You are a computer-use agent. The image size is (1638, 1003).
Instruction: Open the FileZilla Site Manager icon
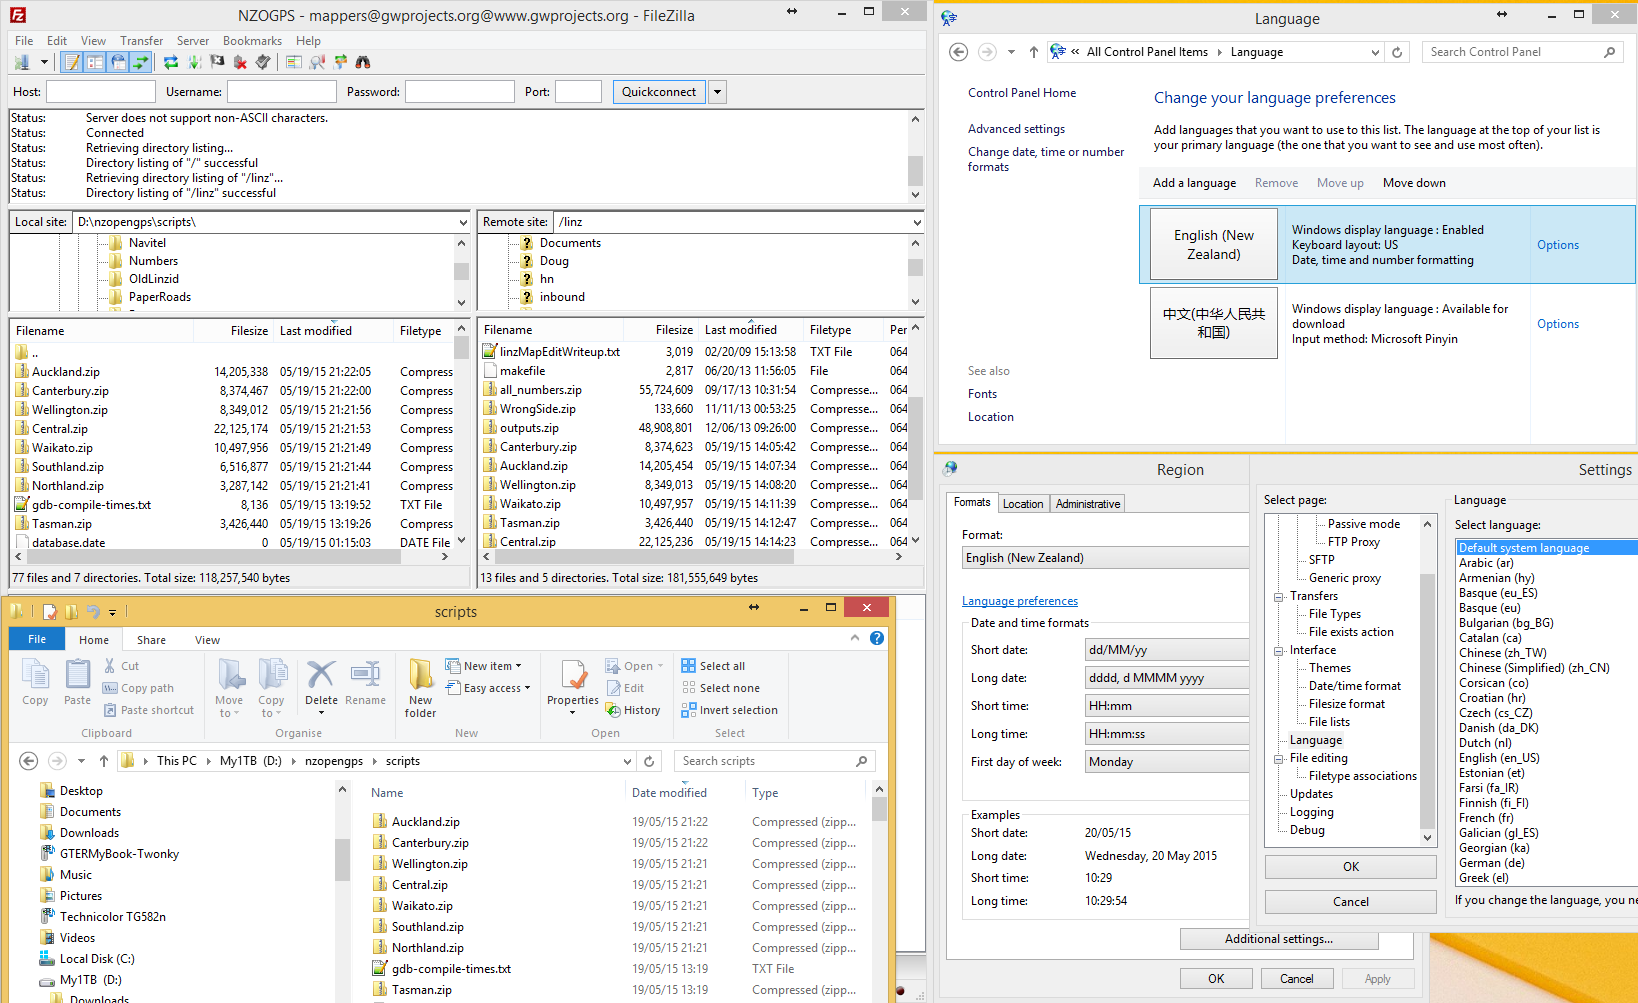point(22,62)
